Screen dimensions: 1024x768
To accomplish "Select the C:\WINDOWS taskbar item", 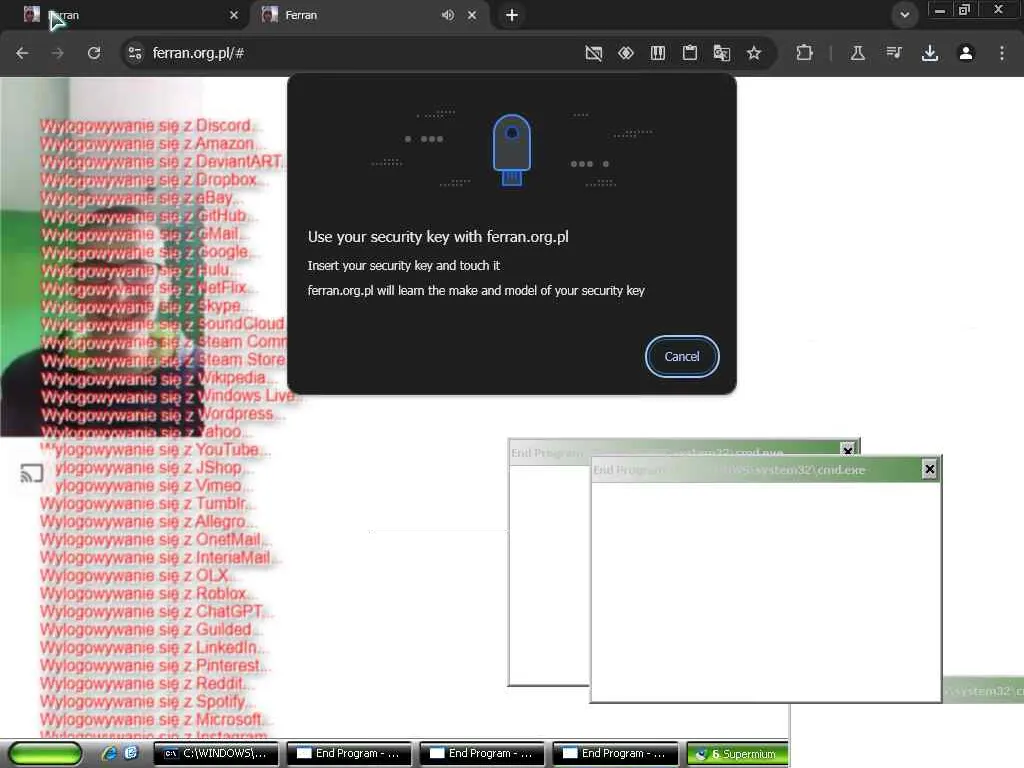I will pyautogui.click(x=216, y=754).
